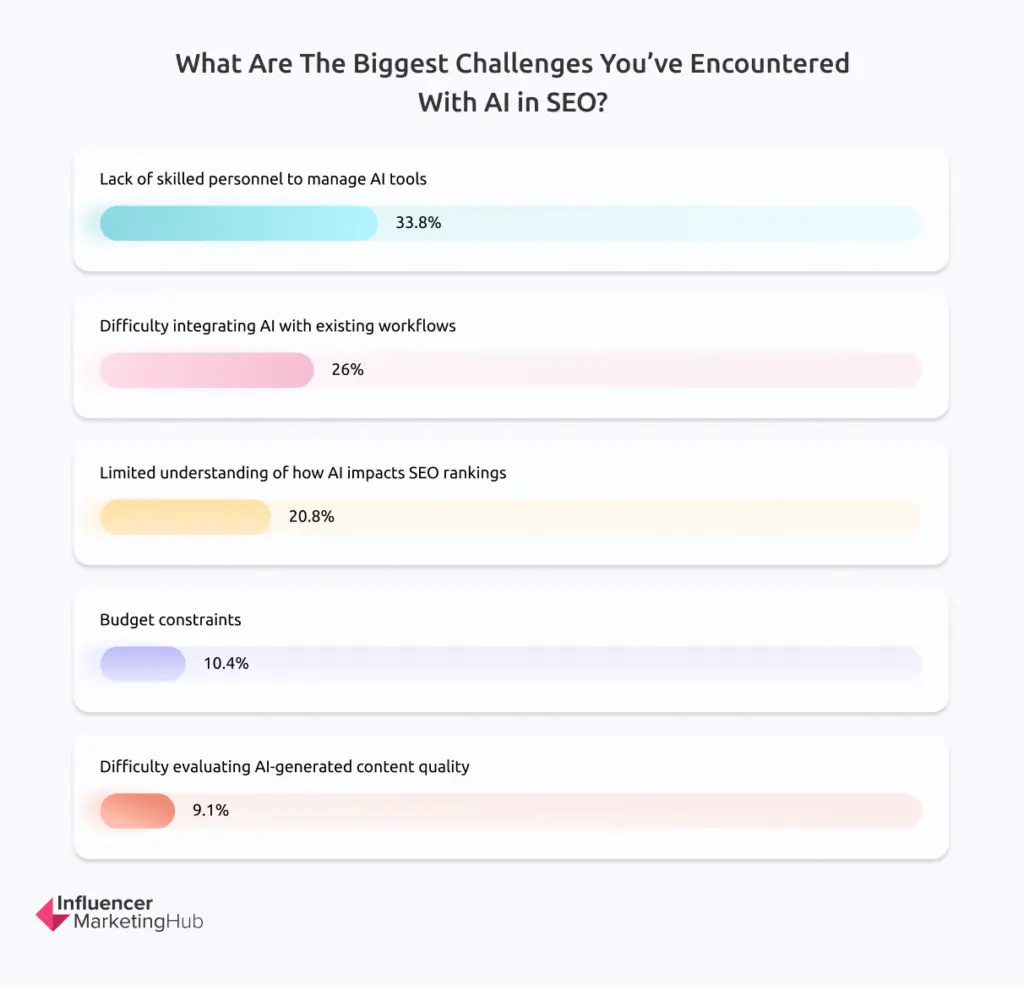
Task: Click the teal 33.8% progress bar
Action: (238, 223)
